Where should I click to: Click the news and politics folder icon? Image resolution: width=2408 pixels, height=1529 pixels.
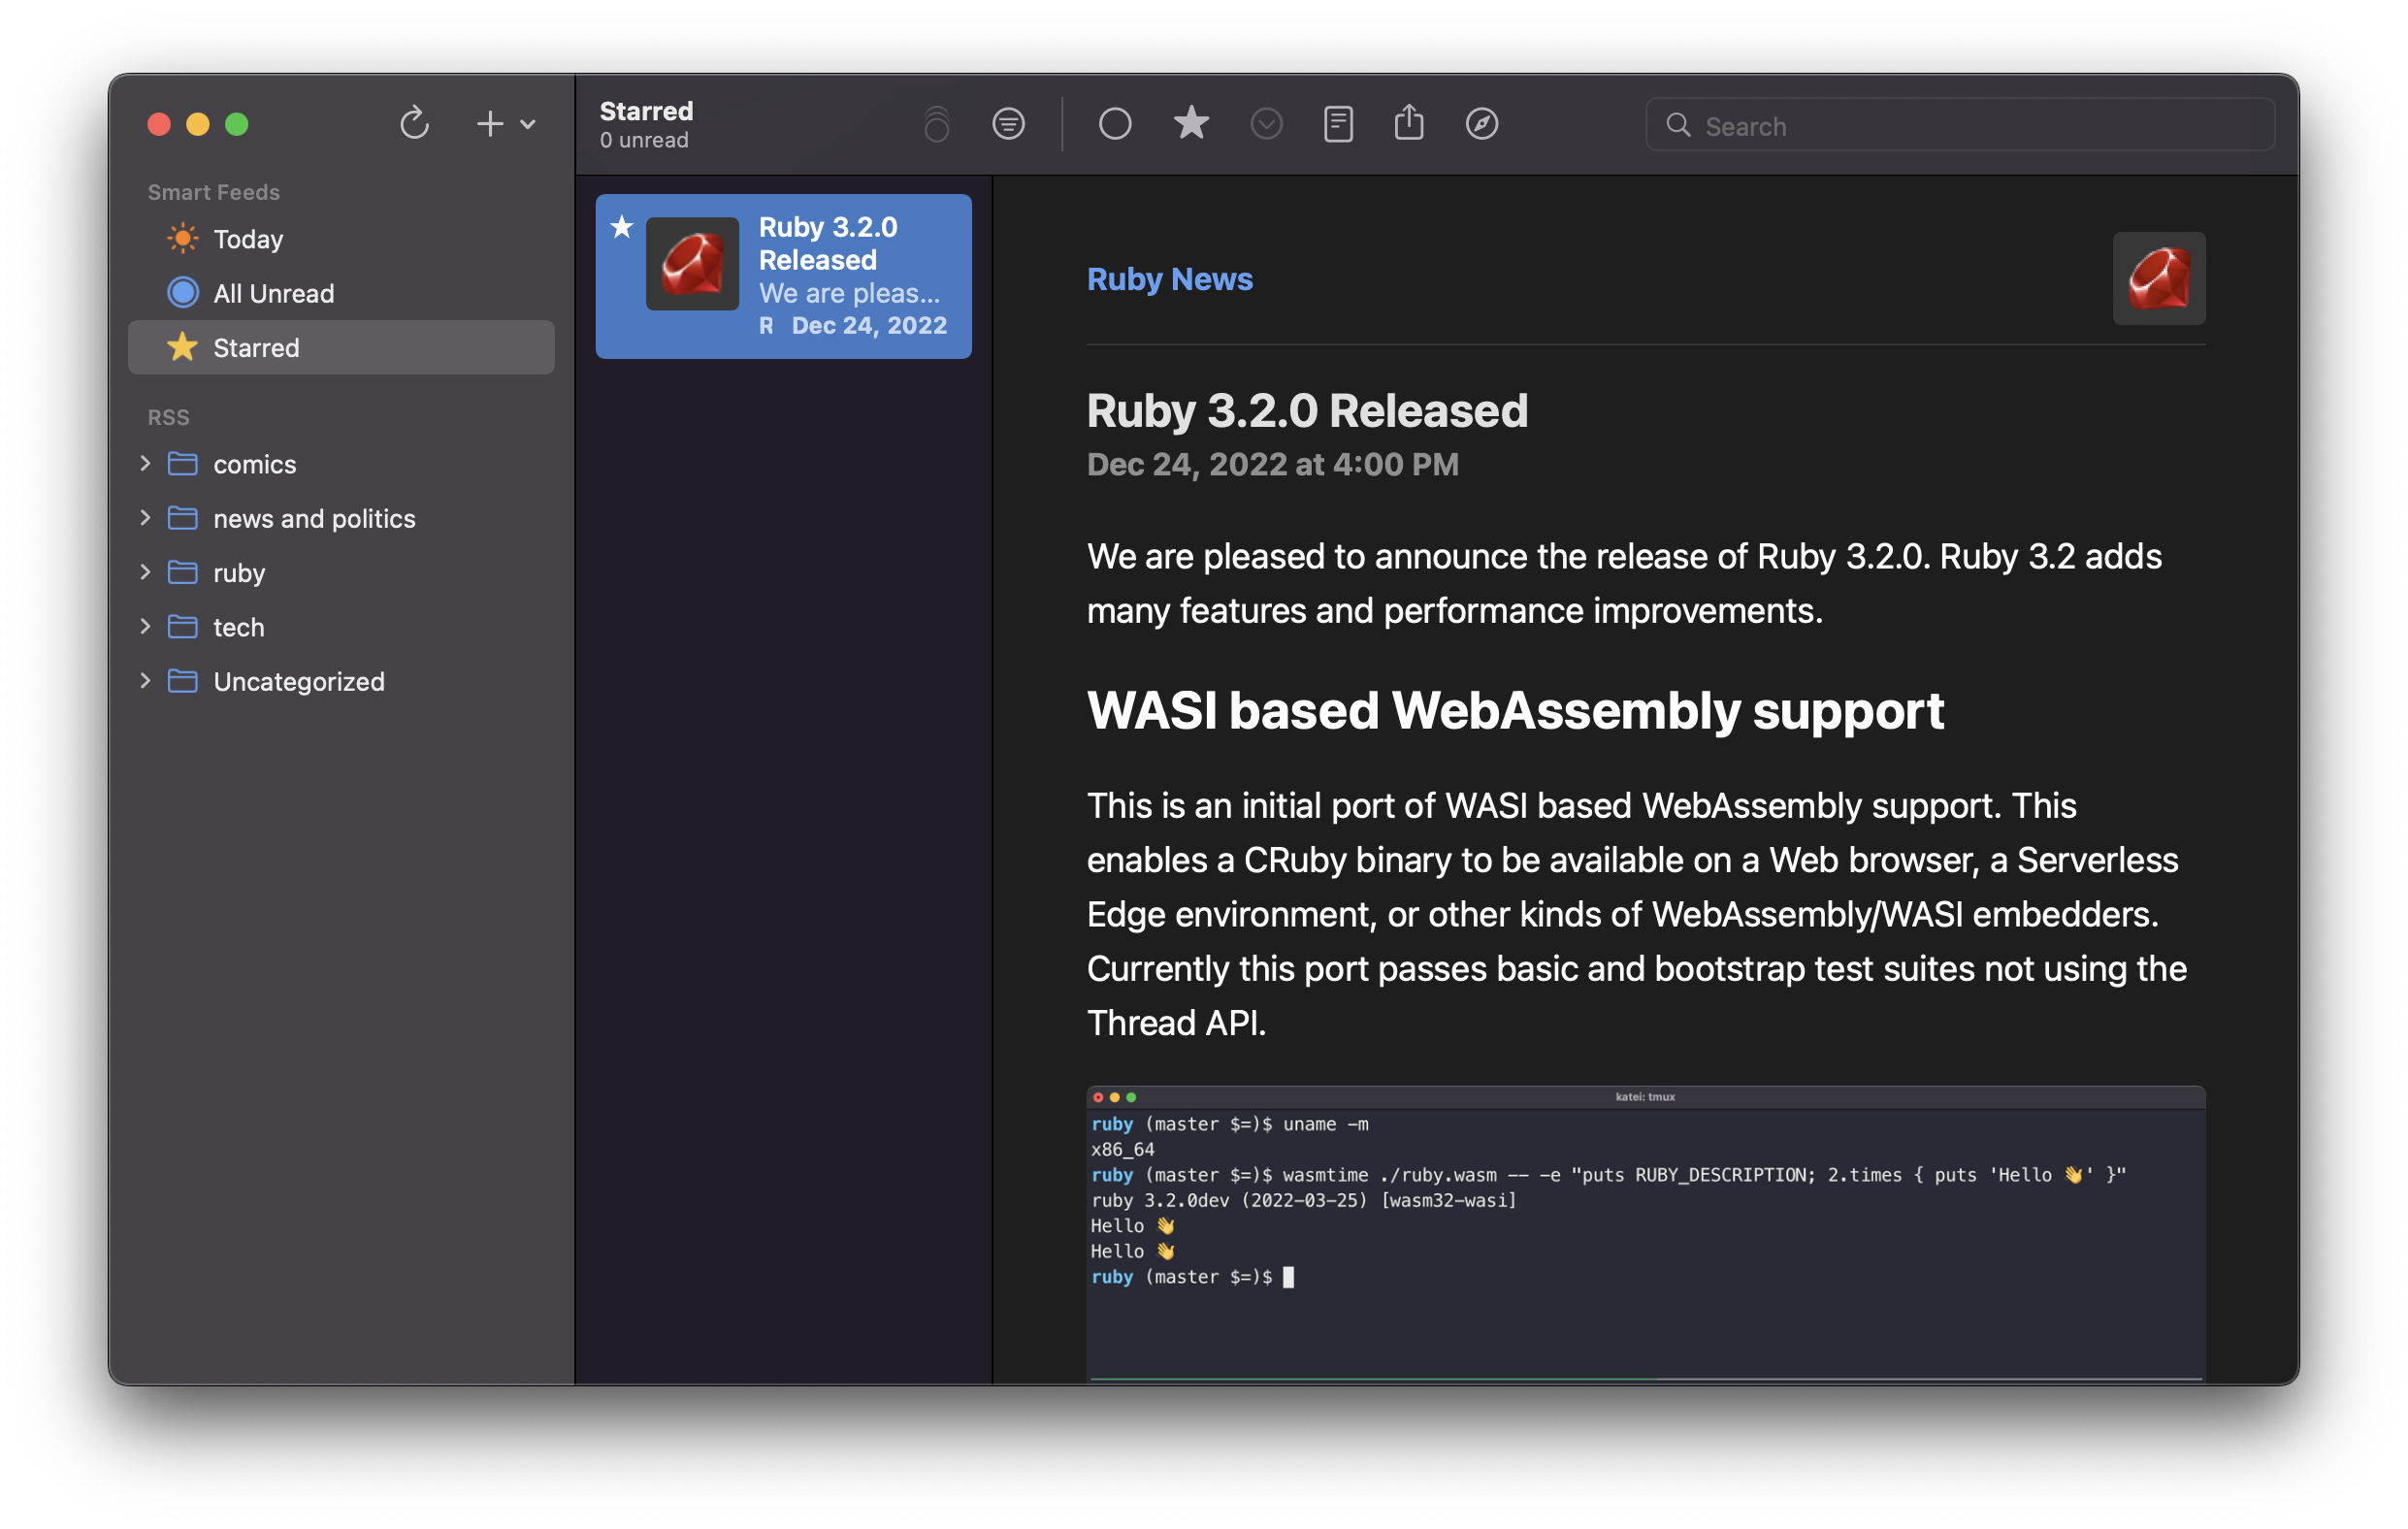point(182,517)
